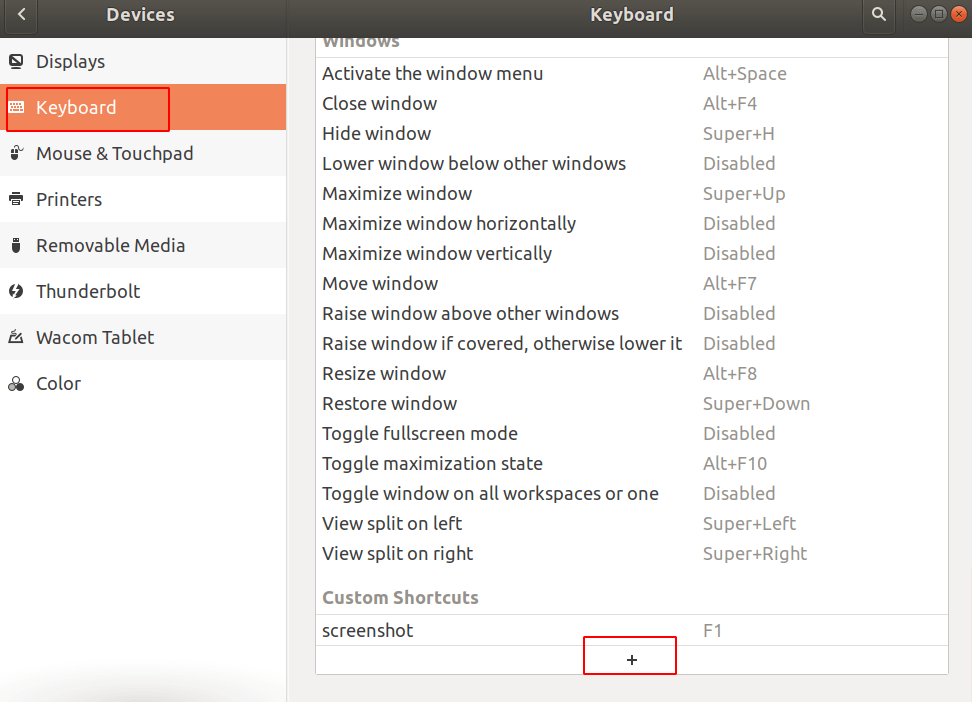This screenshot has width=972, height=702.
Task: Open the Color panel
Action: 143,383
